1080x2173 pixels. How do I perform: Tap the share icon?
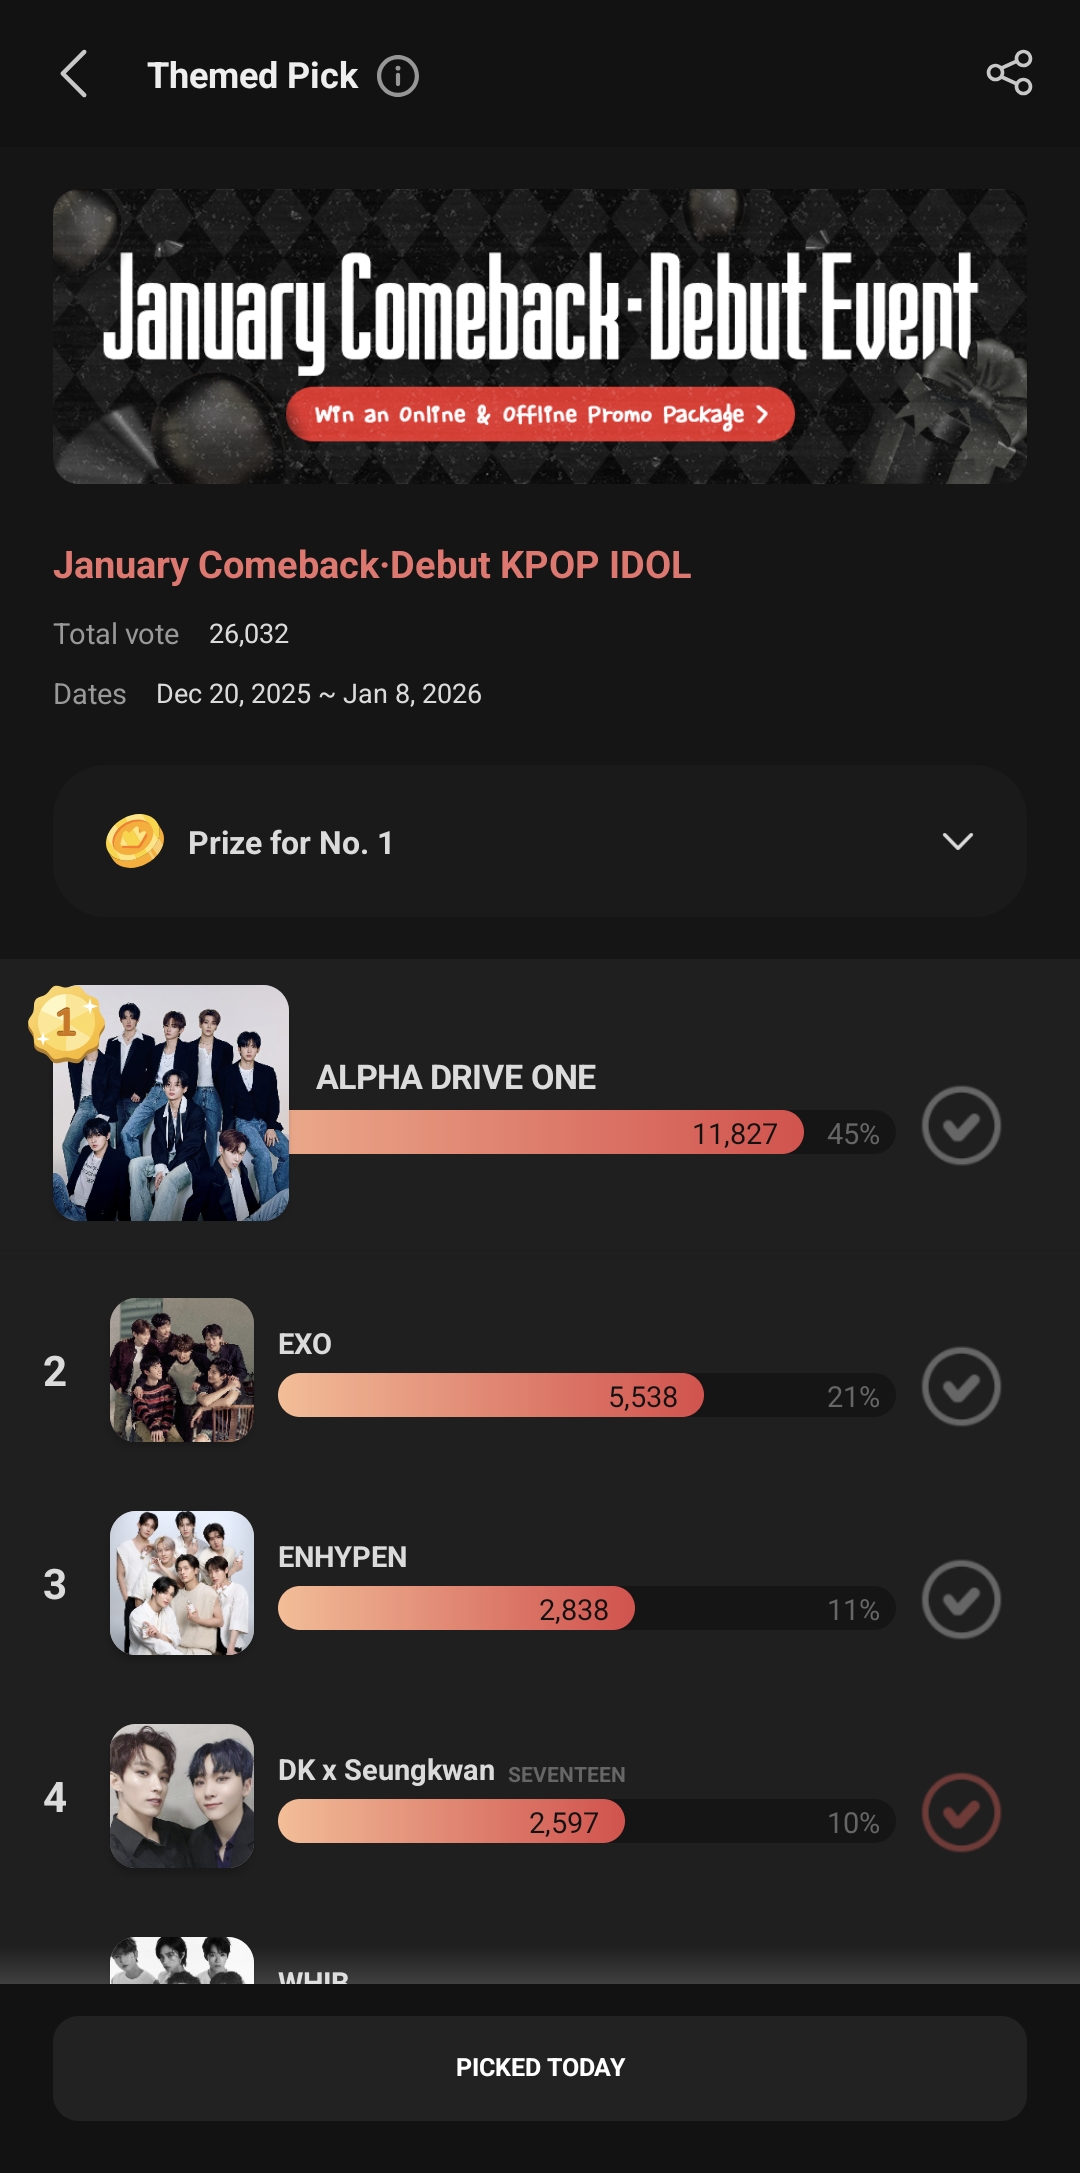[x=1009, y=73]
